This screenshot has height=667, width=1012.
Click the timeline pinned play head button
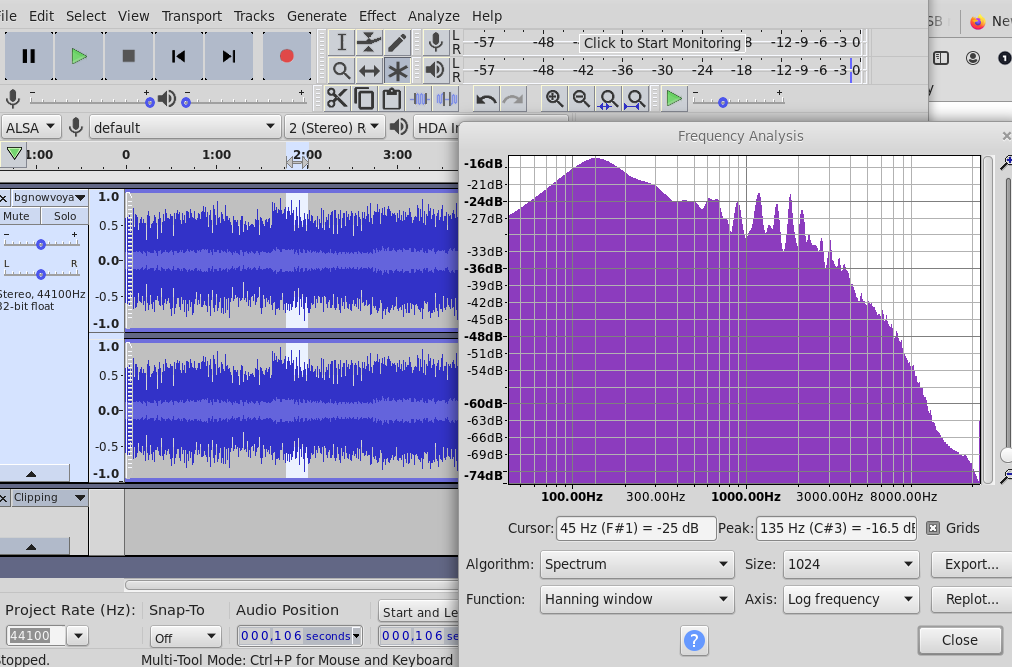point(14,154)
